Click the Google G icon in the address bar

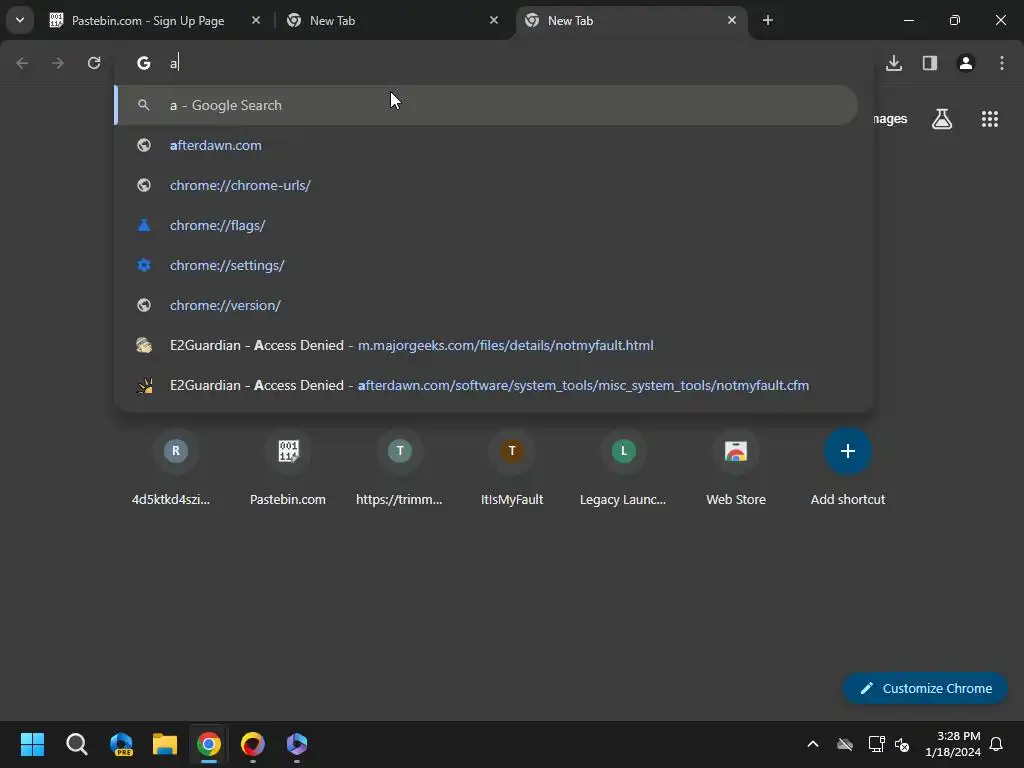click(144, 63)
